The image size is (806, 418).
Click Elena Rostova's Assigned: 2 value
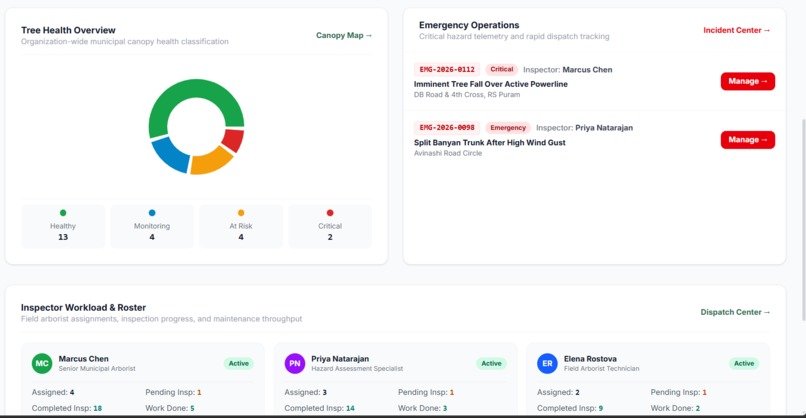(577, 392)
